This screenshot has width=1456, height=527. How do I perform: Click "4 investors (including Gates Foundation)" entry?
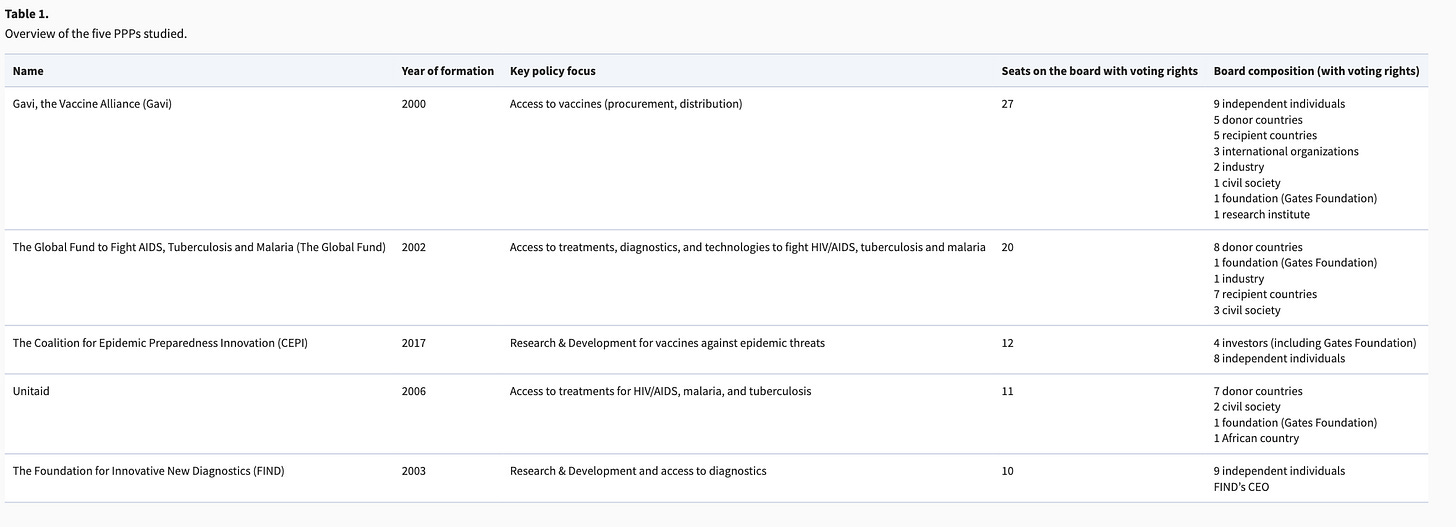coord(1315,343)
